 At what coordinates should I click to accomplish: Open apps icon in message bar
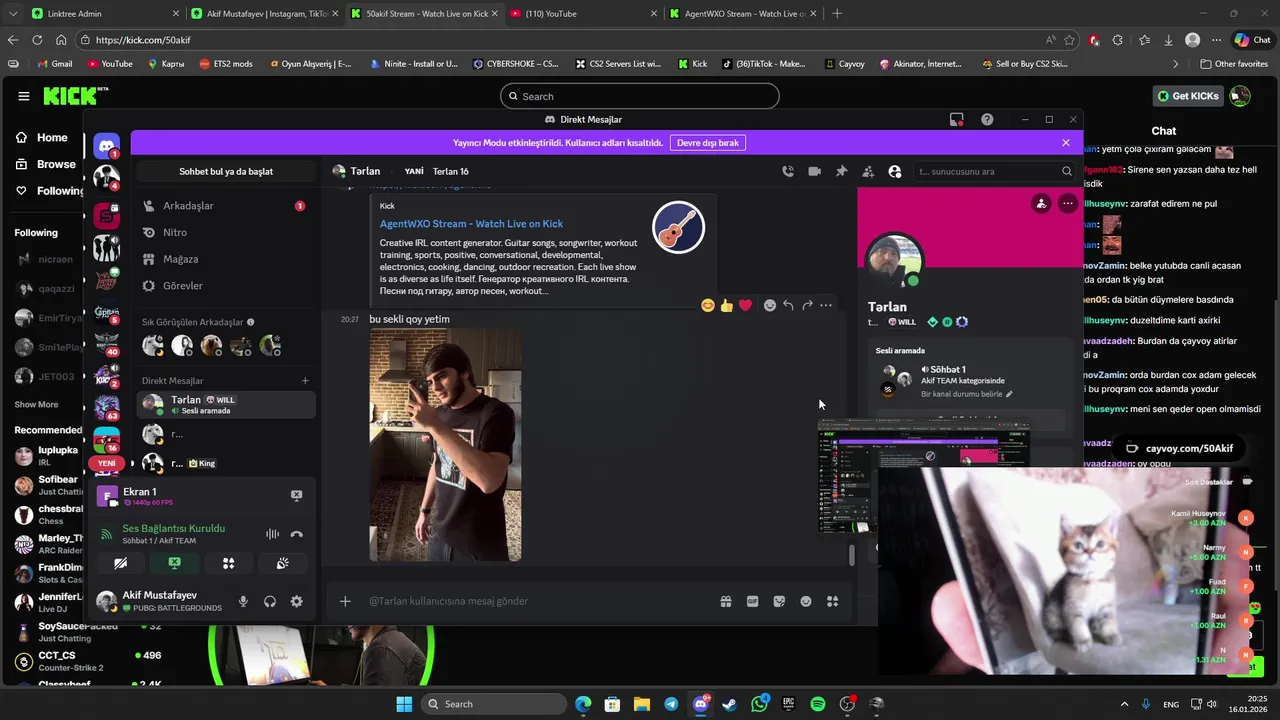coord(832,601)
